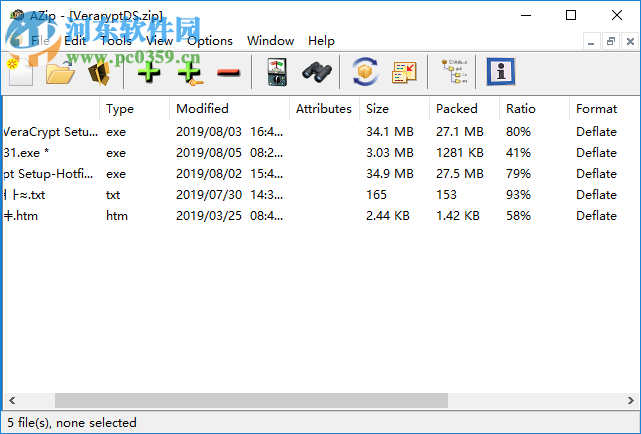The height and width of the screenshot is (434, 641).
Task: Click the New archive toolbar icon
Action: point(20,72)
